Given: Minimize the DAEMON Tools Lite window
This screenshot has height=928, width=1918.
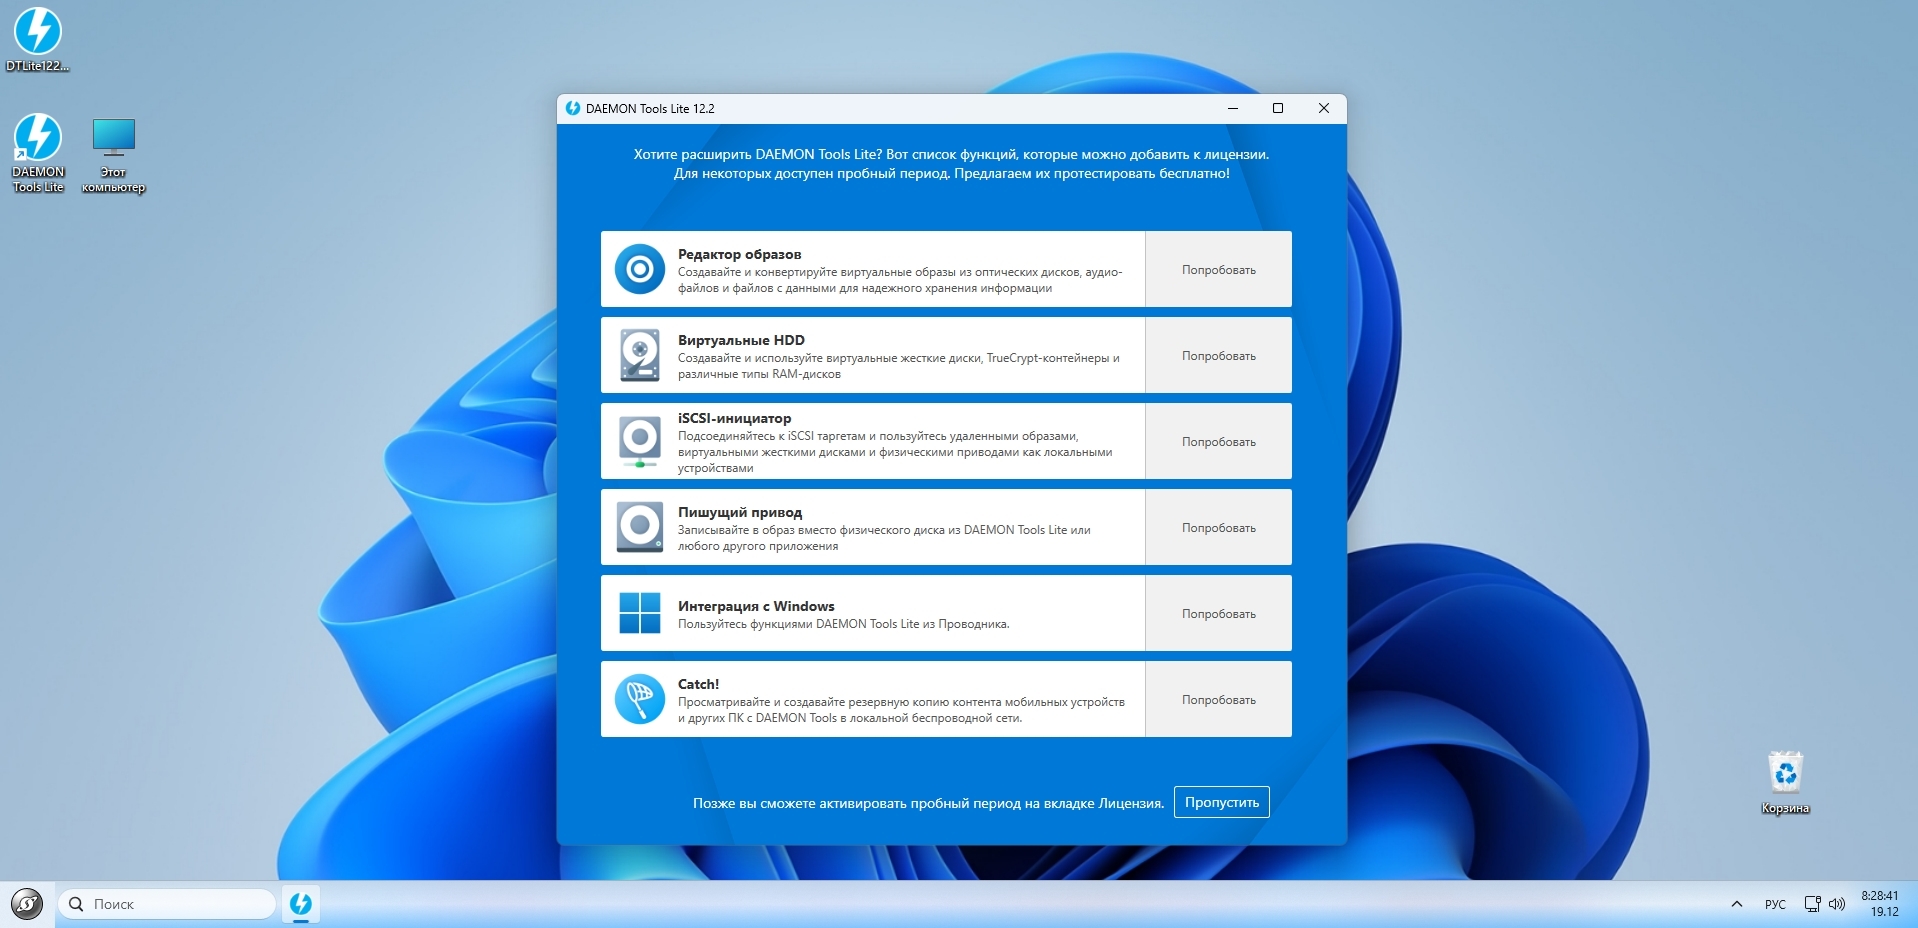Looking at the screenshot, I should tap(1233, 108).
